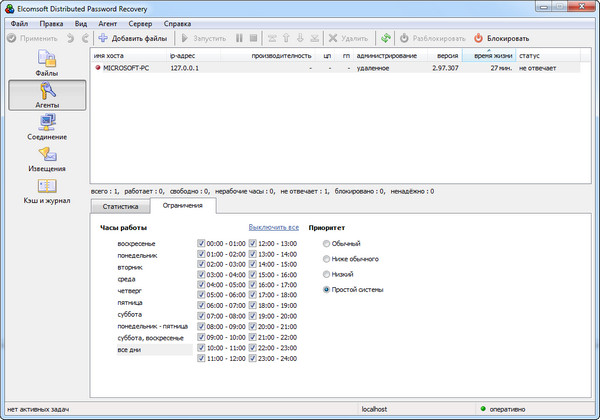
Task: Click the Добавить файлы toolbar button
Action: click(131, 38)
